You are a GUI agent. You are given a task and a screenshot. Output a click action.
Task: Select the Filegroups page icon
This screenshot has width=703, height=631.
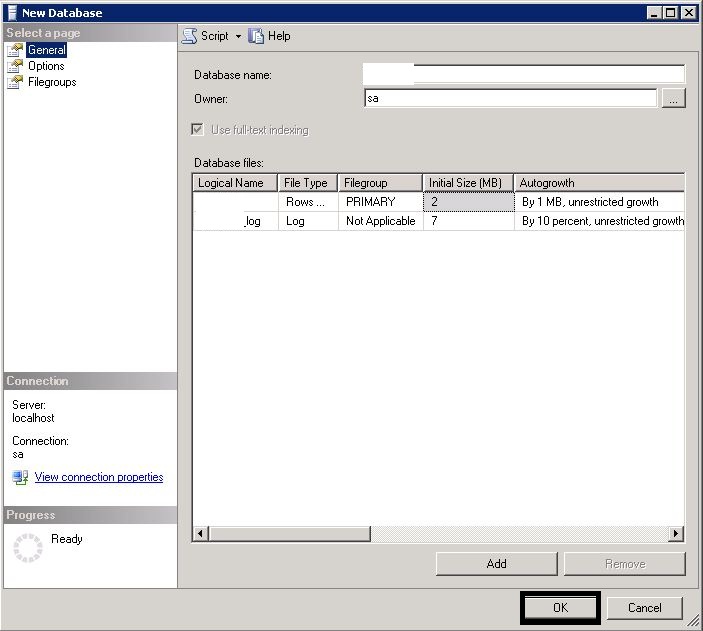click(x=15, y=82)
